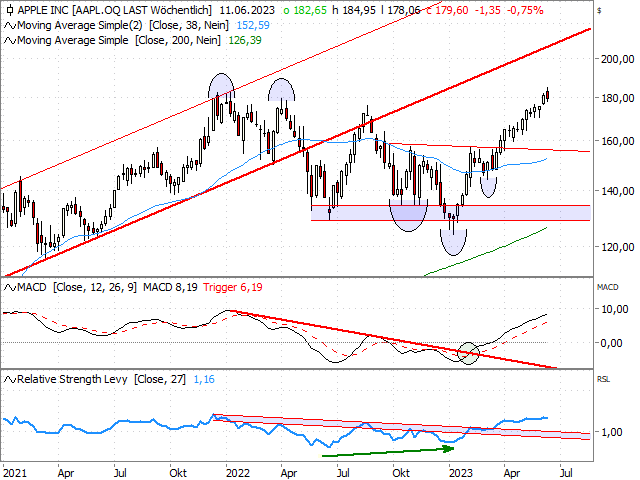
Task: Click the change value -1,35
Action: point(487,10)
